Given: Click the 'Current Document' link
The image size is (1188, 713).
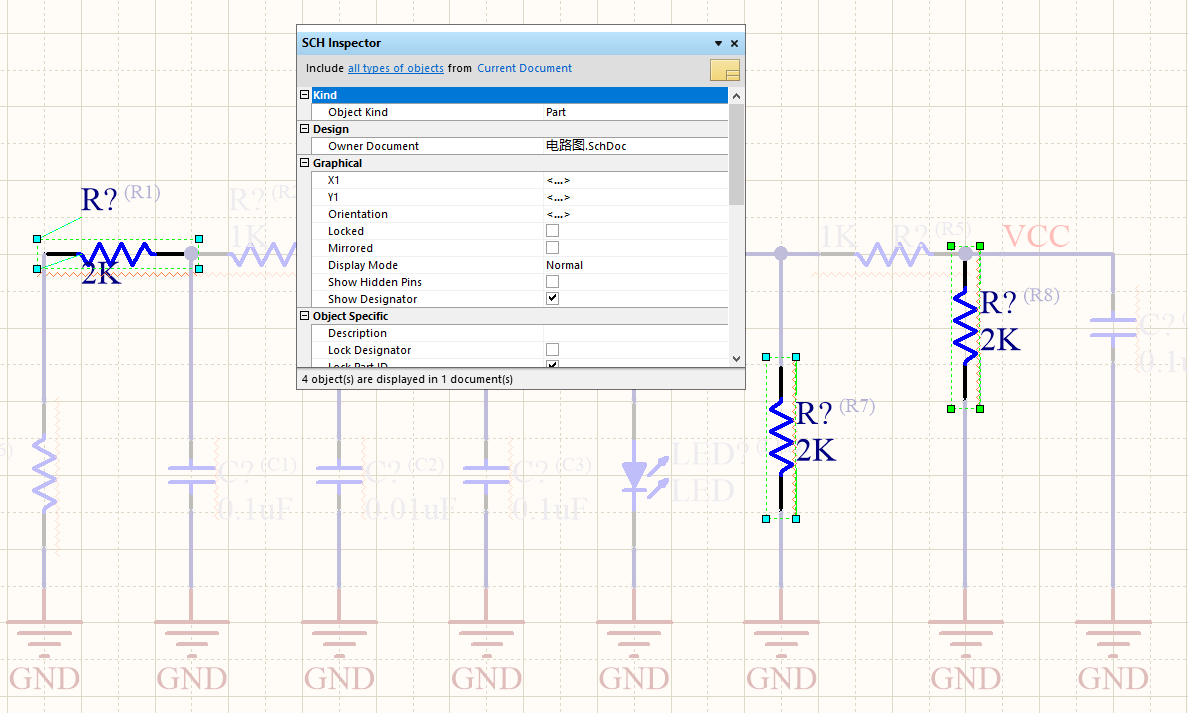Looking at the screenshot, I should pos(524,68).
